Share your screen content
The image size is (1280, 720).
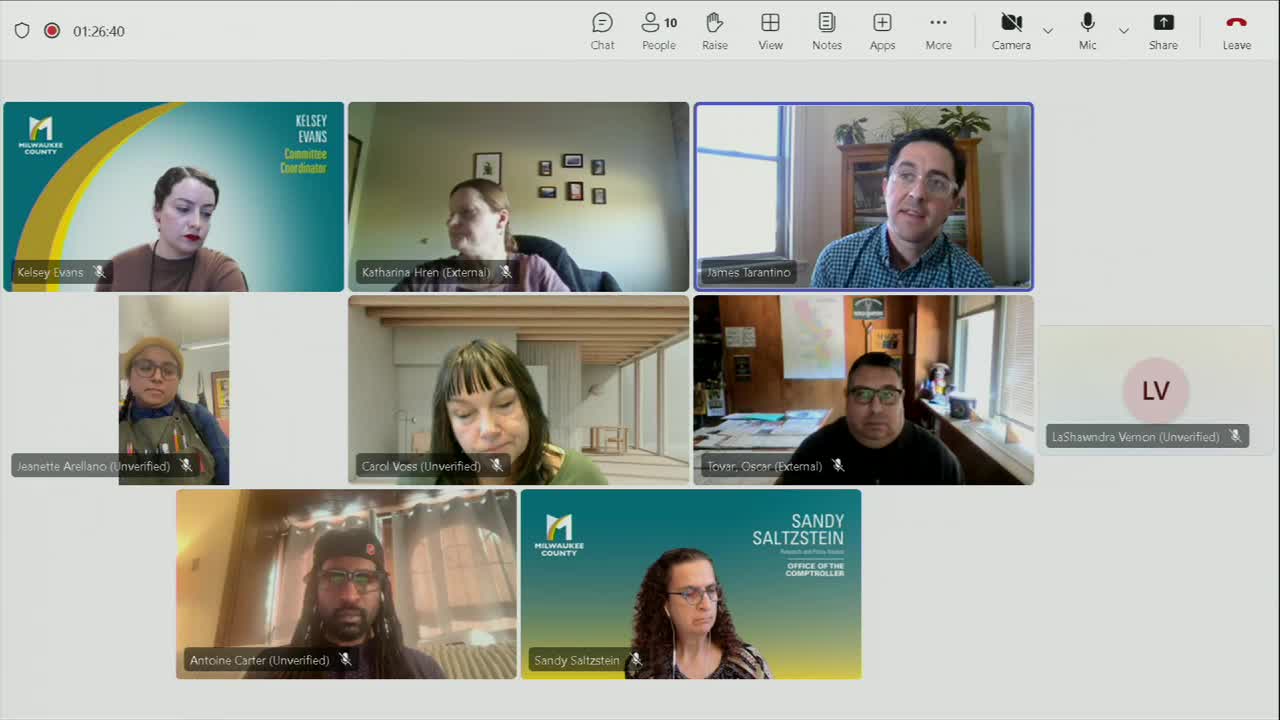pyautogui.click(x=1163, y=31)
